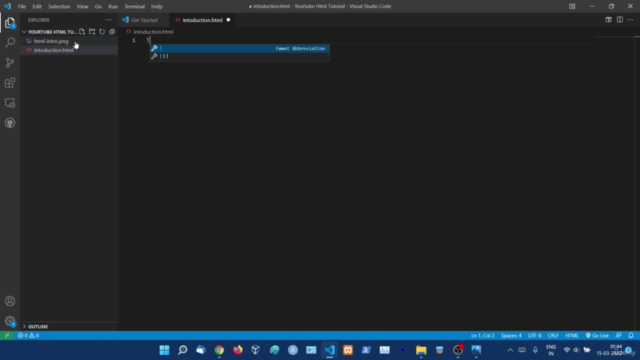Image resolution: width=640 pixels, height=360 pixels.
Task: Change Spaces: 4 indentation setting
Action: 511,336
